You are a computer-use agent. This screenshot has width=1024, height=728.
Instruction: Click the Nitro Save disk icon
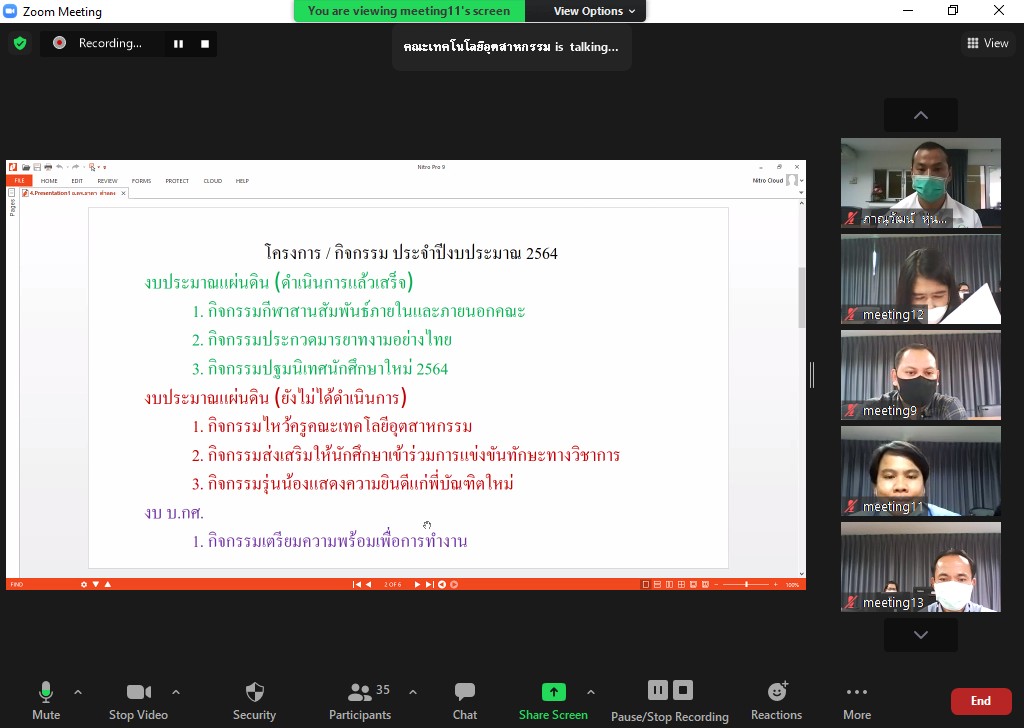click(37, 167)
